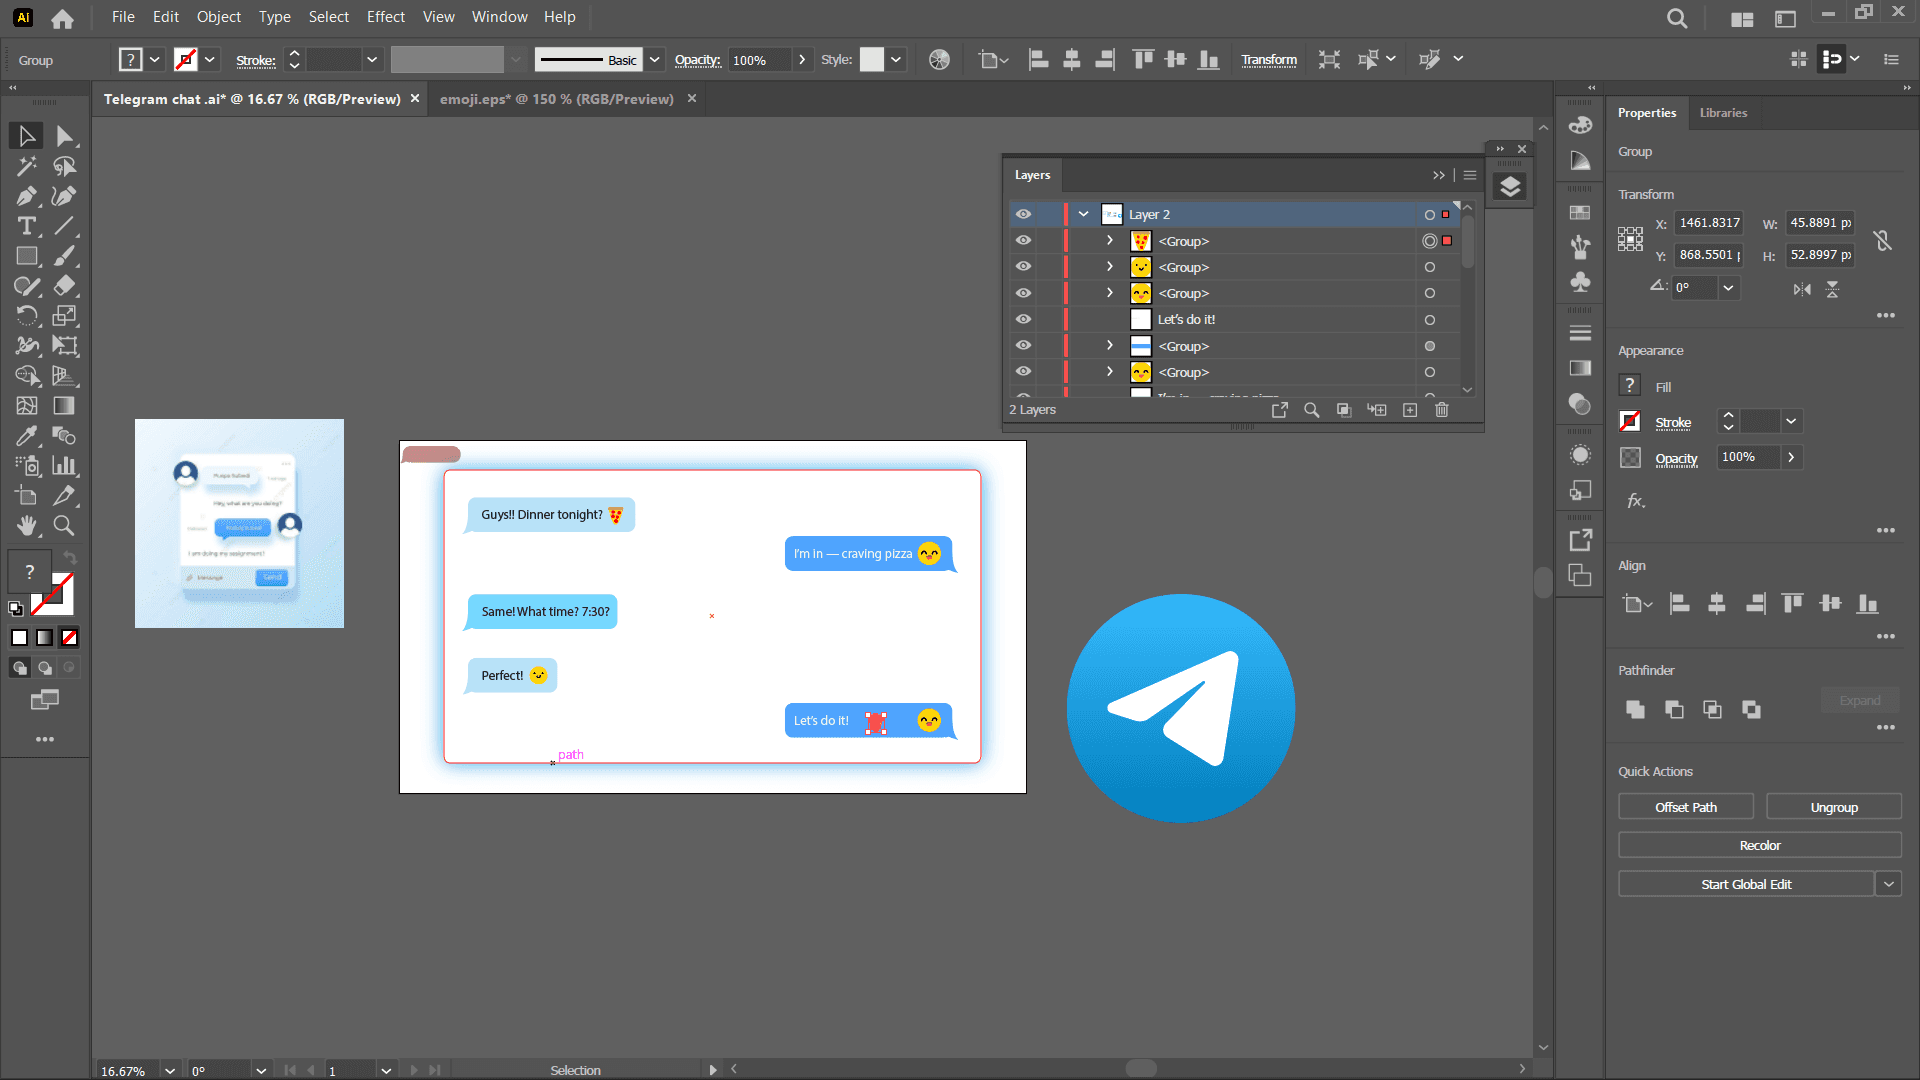This screenshot has height=1080, width=1920.
Task: Choose the Eyedropper tool
Action: [x=27, y=436]
